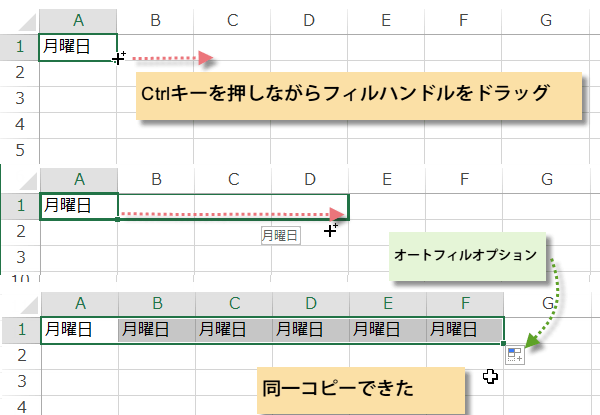This screenshot has height=415, width=600.
Task: Click the small 月曜日 fill preview tooltip
Action: (x=280, y=235)
